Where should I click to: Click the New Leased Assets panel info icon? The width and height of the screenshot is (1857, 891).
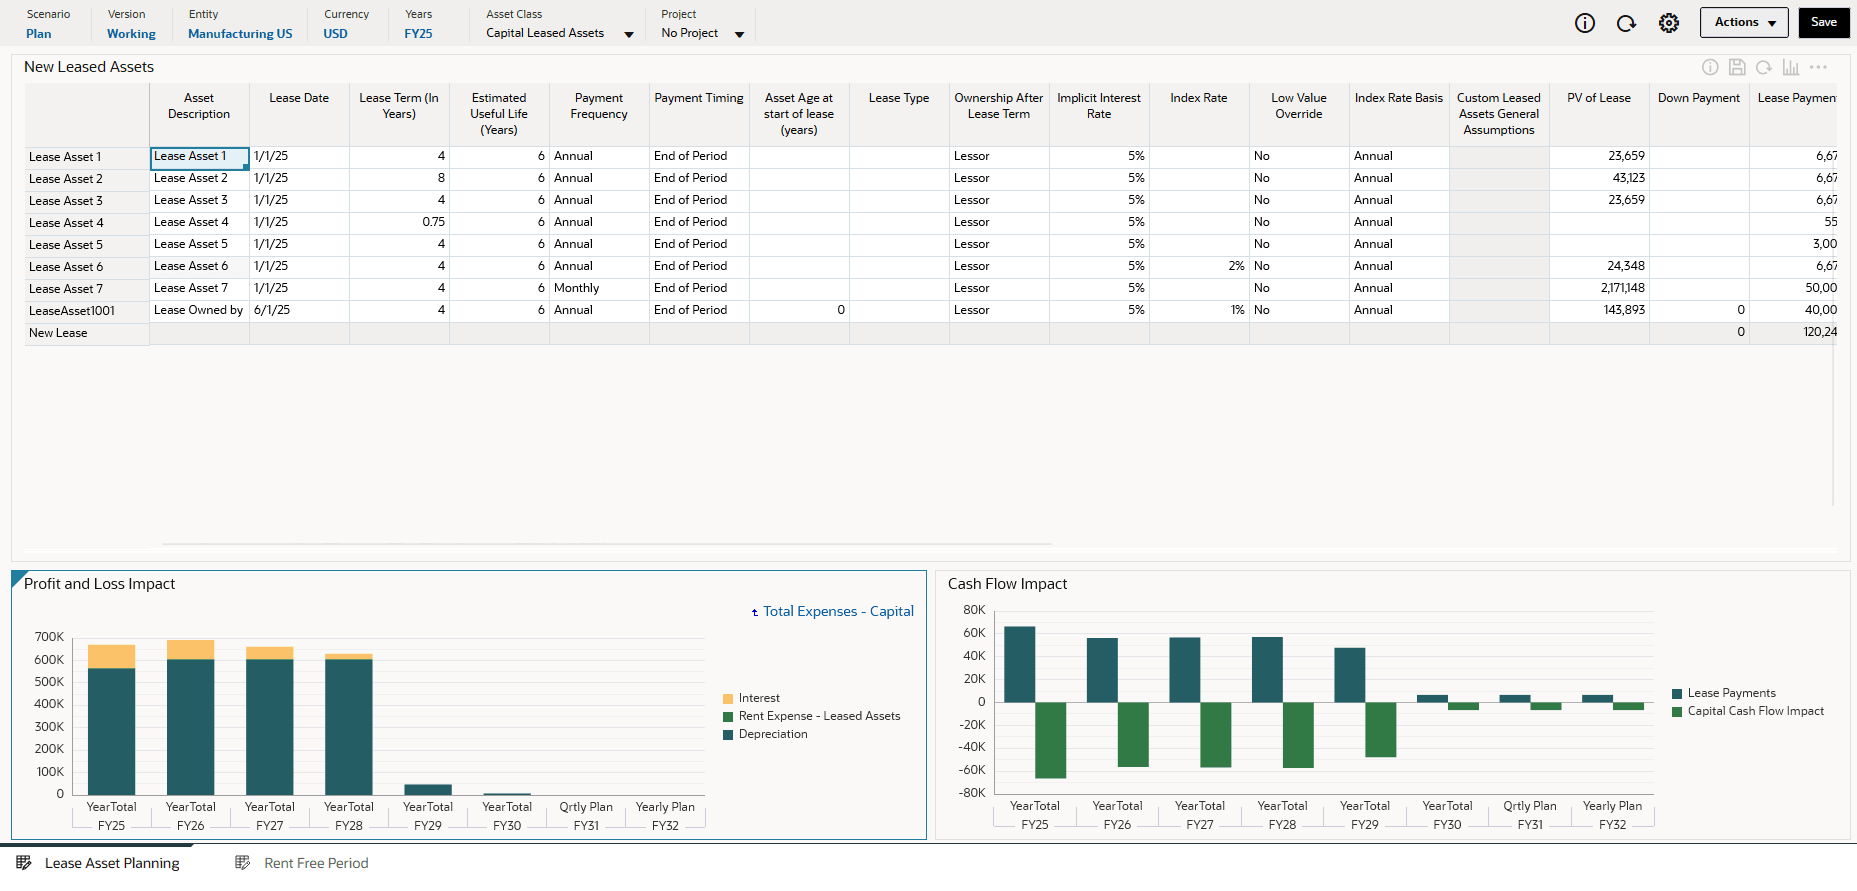pos(1710,67)
